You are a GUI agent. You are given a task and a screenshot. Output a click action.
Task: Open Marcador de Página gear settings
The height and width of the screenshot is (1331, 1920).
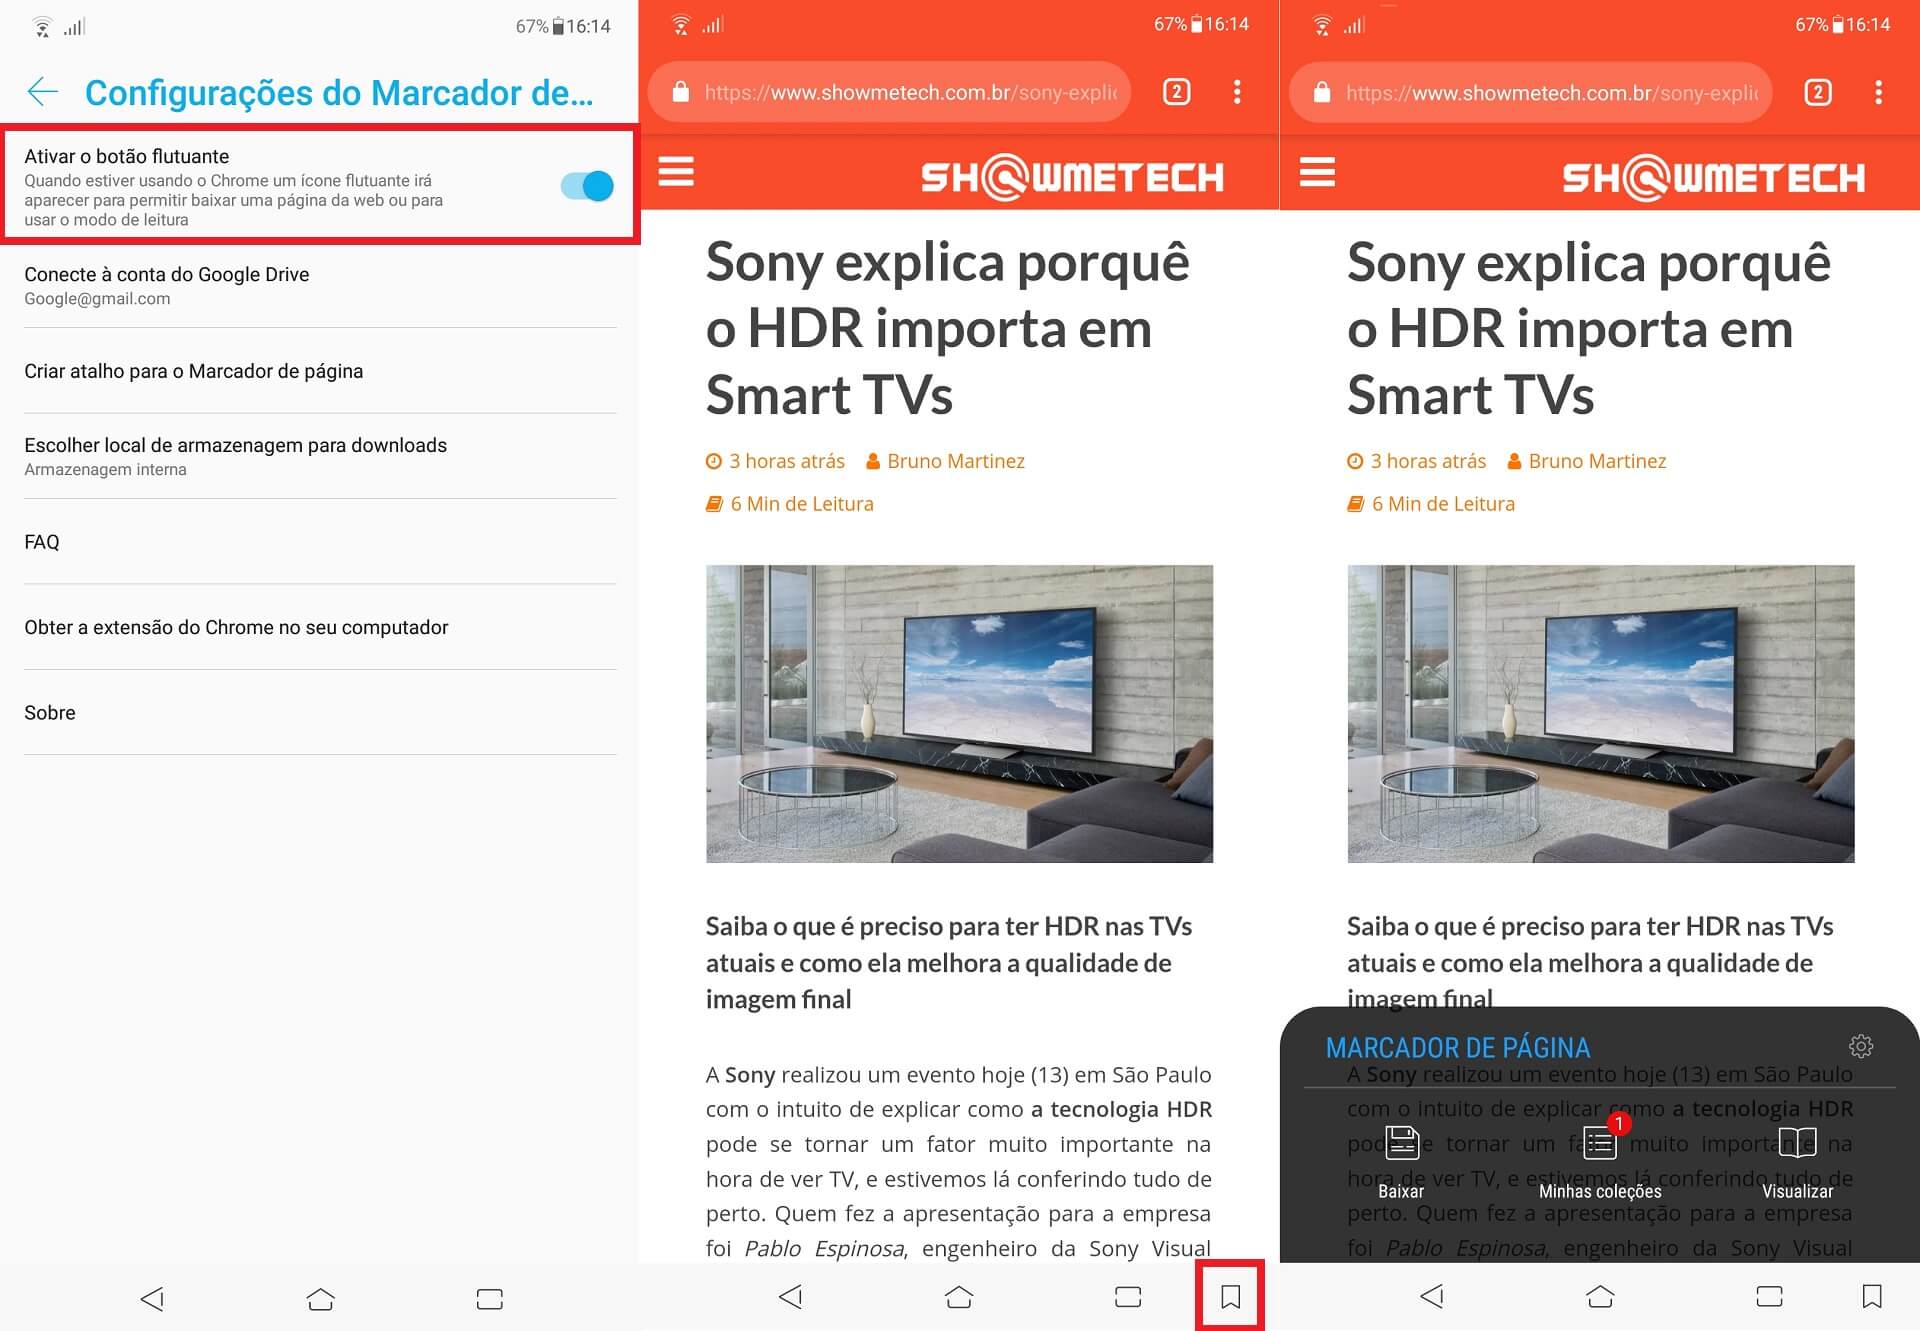point(1860,1046)
